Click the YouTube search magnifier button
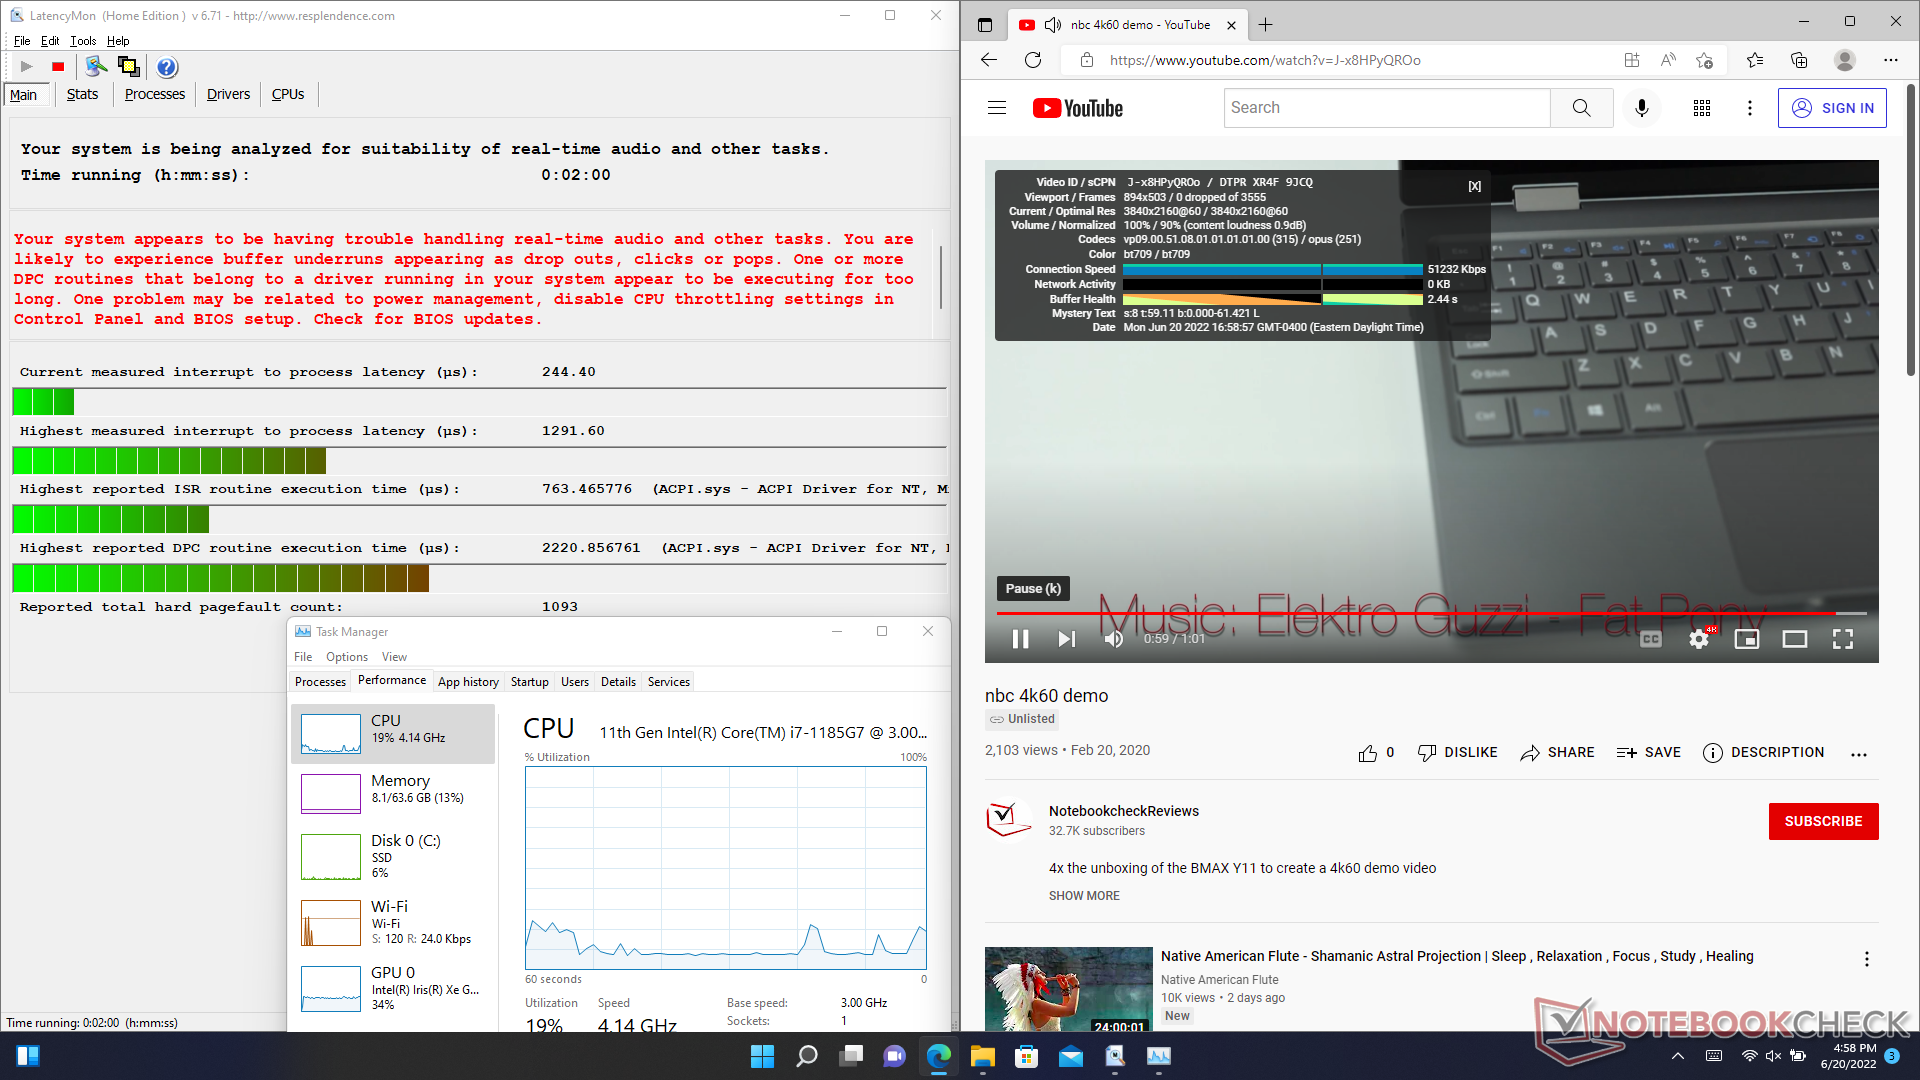This screenshot has width=1920, height=1080. click(x=1581, y=108)
